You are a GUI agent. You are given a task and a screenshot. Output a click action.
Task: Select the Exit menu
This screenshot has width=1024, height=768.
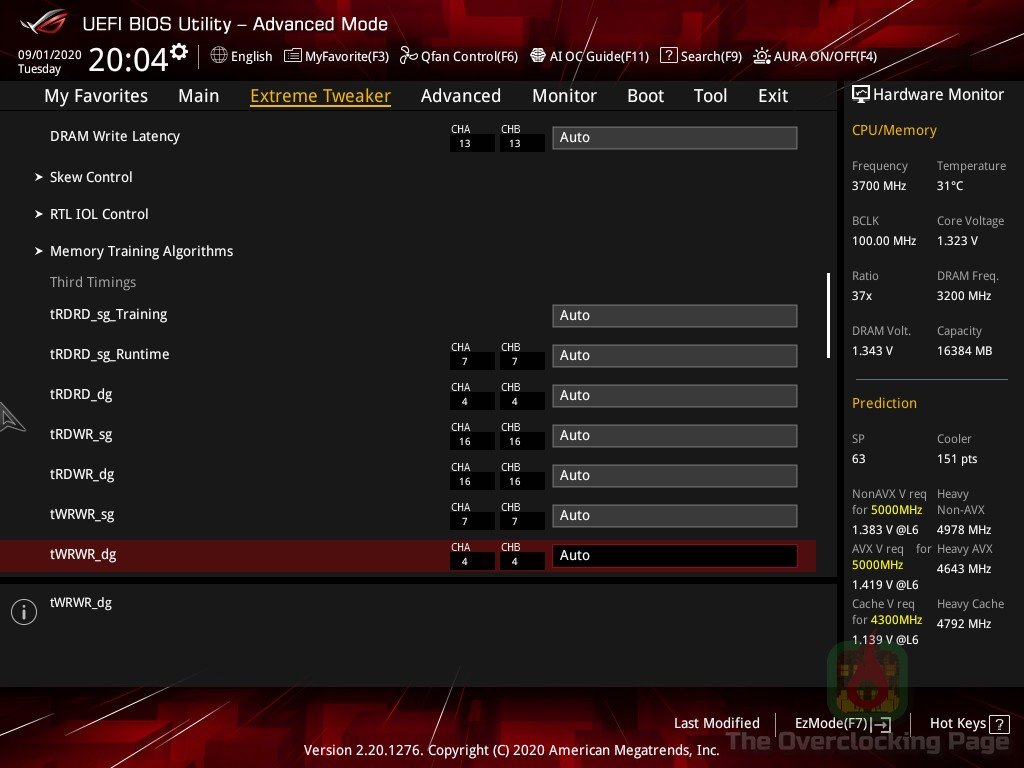click(772, 95)
